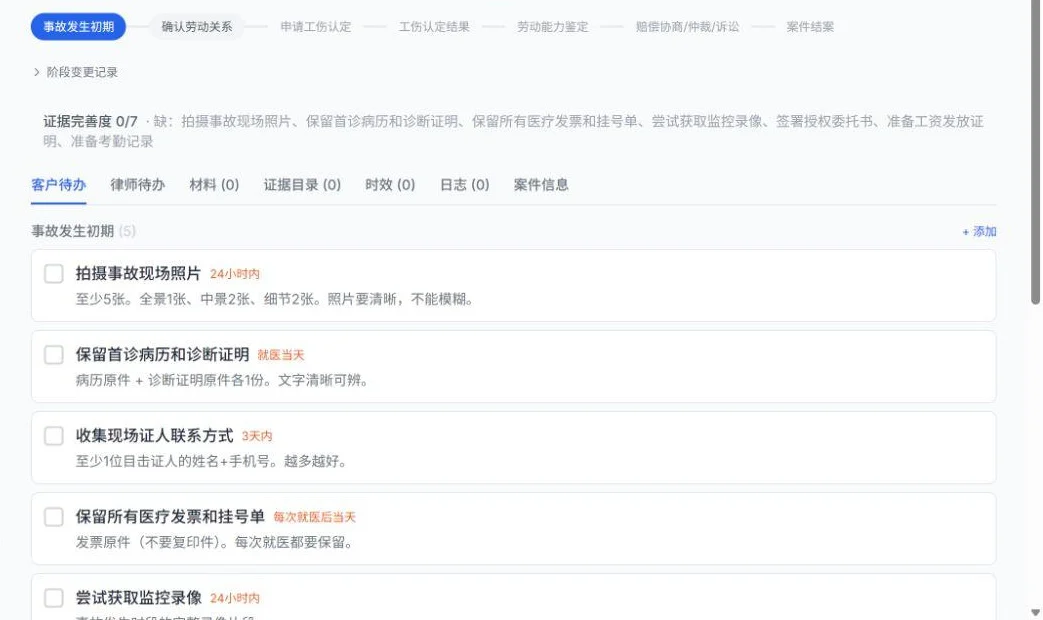
Task: Click the 拍摄事故现场照片 task title
Action: tap(138, 273)
